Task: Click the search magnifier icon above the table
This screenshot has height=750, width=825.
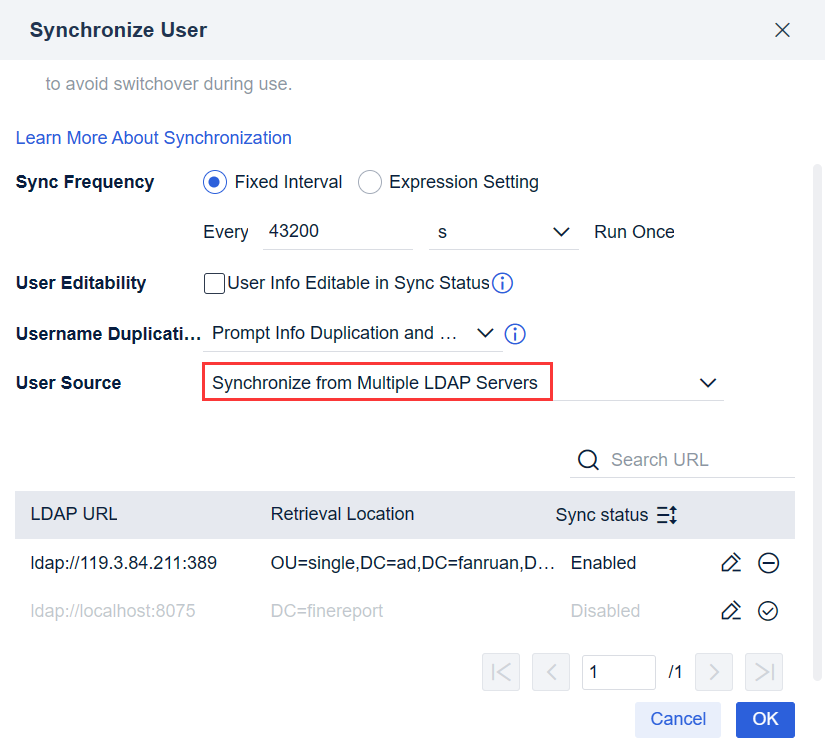Action: click(588, 459)
